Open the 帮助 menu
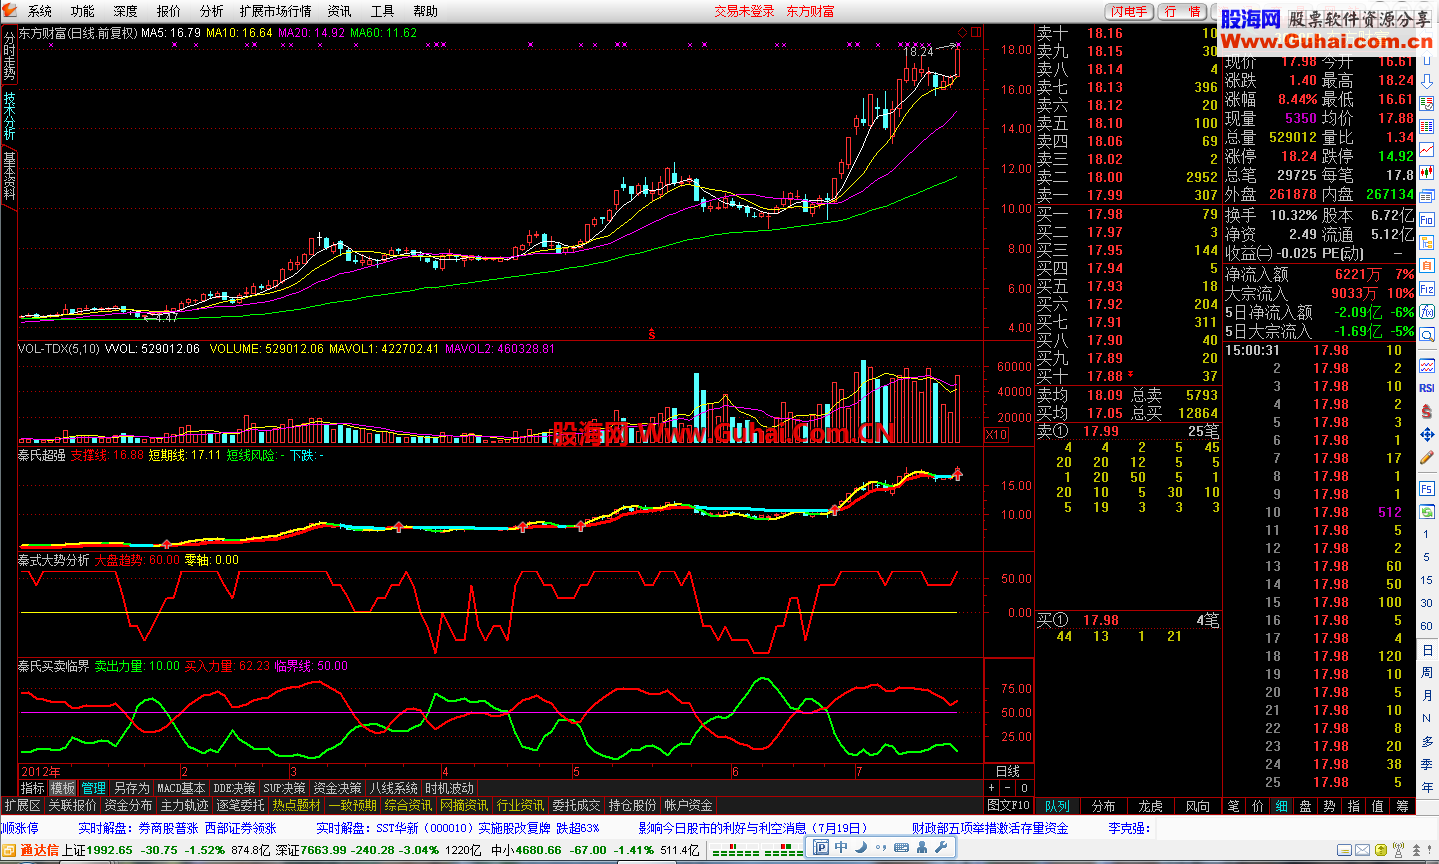1439x864 pixels. [426, 11]
